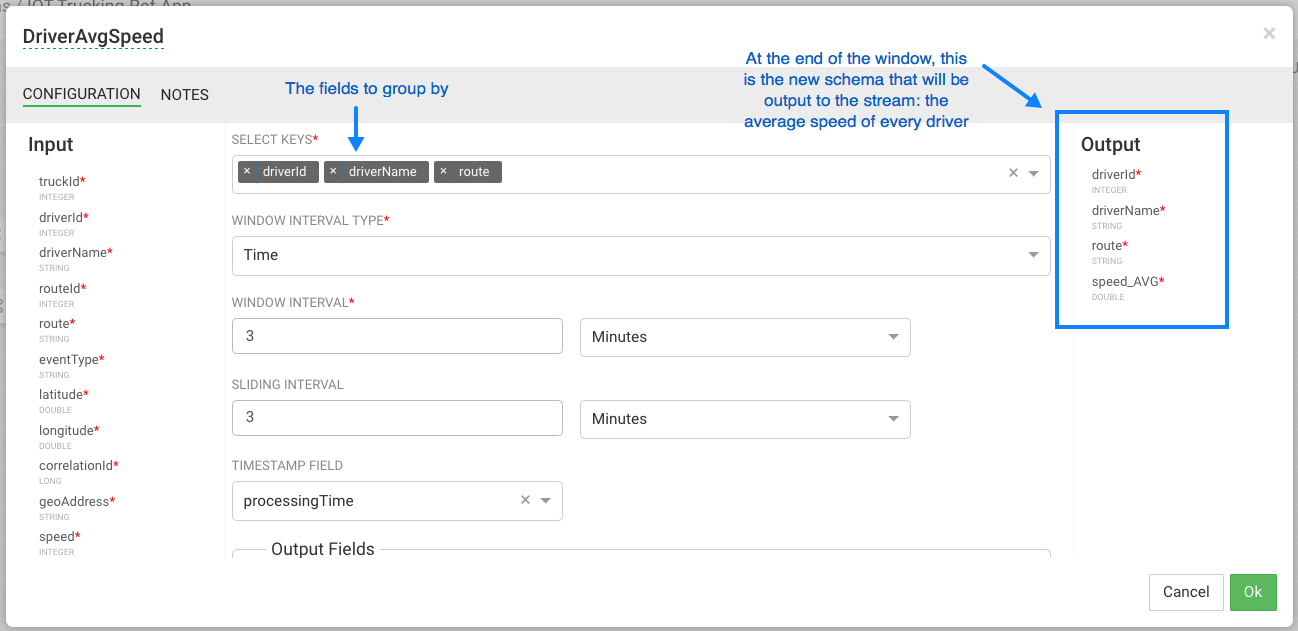Click speed_AVG in the Output schema
The image size is (1298, 631).
(1125, 282)
